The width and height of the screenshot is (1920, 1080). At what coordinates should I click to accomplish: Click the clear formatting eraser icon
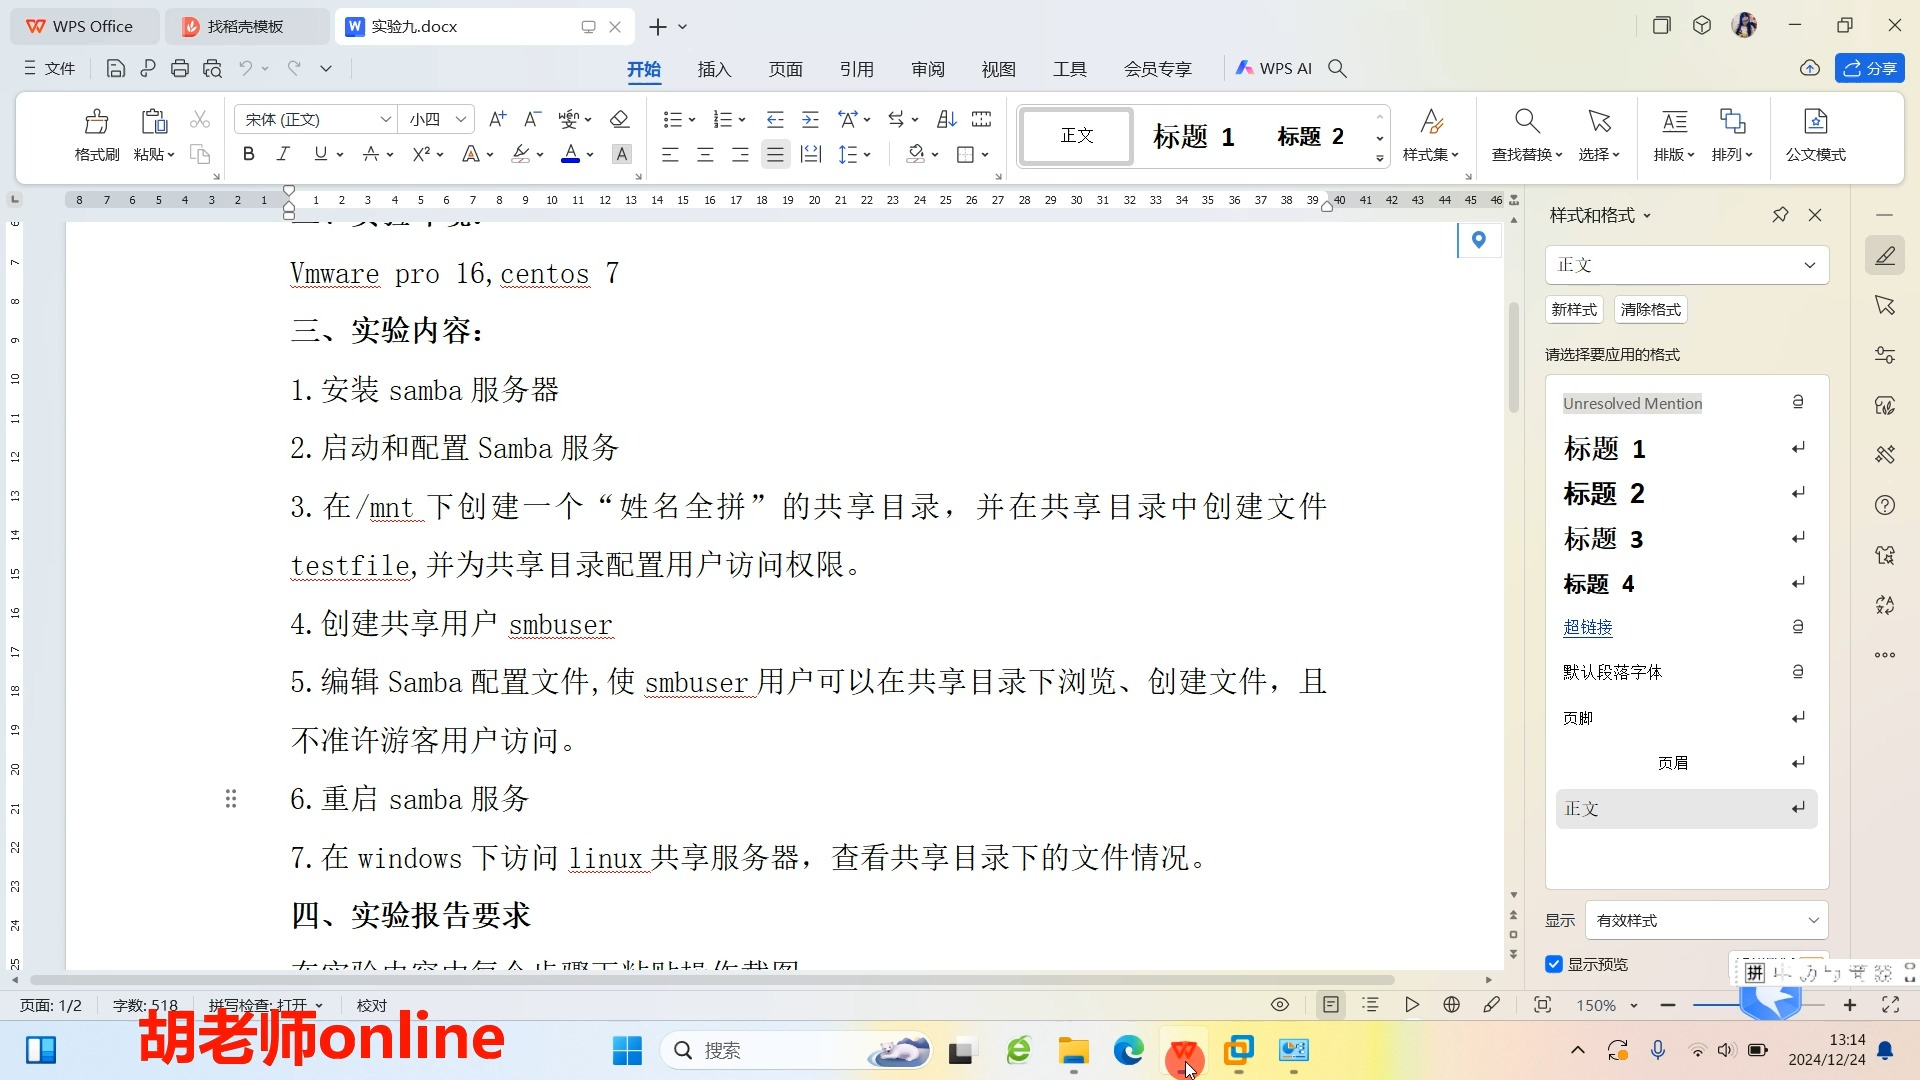coord(619,120)
